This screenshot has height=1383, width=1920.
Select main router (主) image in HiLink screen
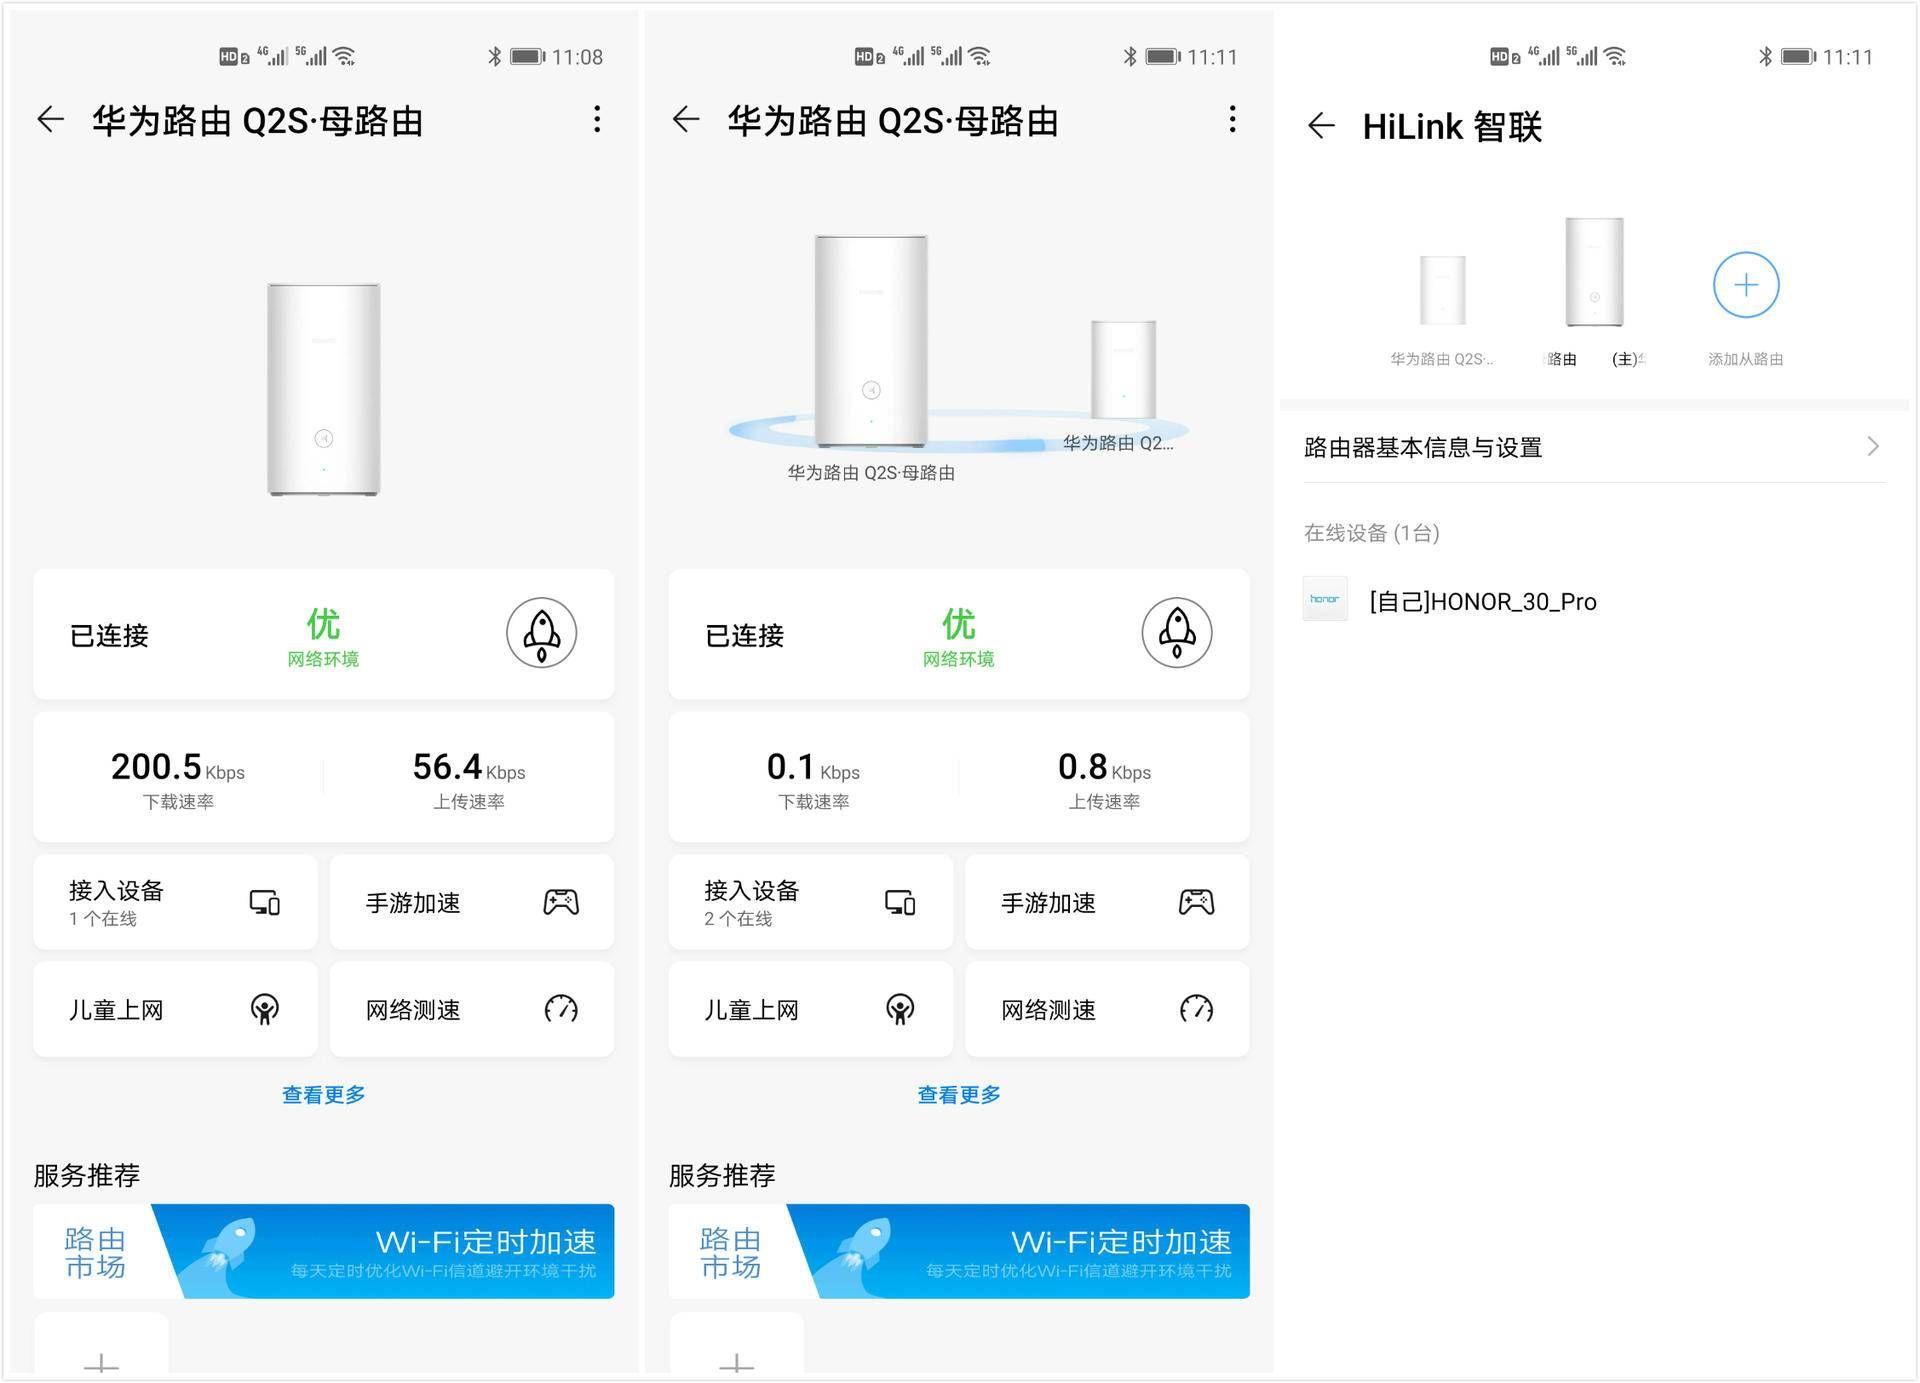(x=1595, y=272)
